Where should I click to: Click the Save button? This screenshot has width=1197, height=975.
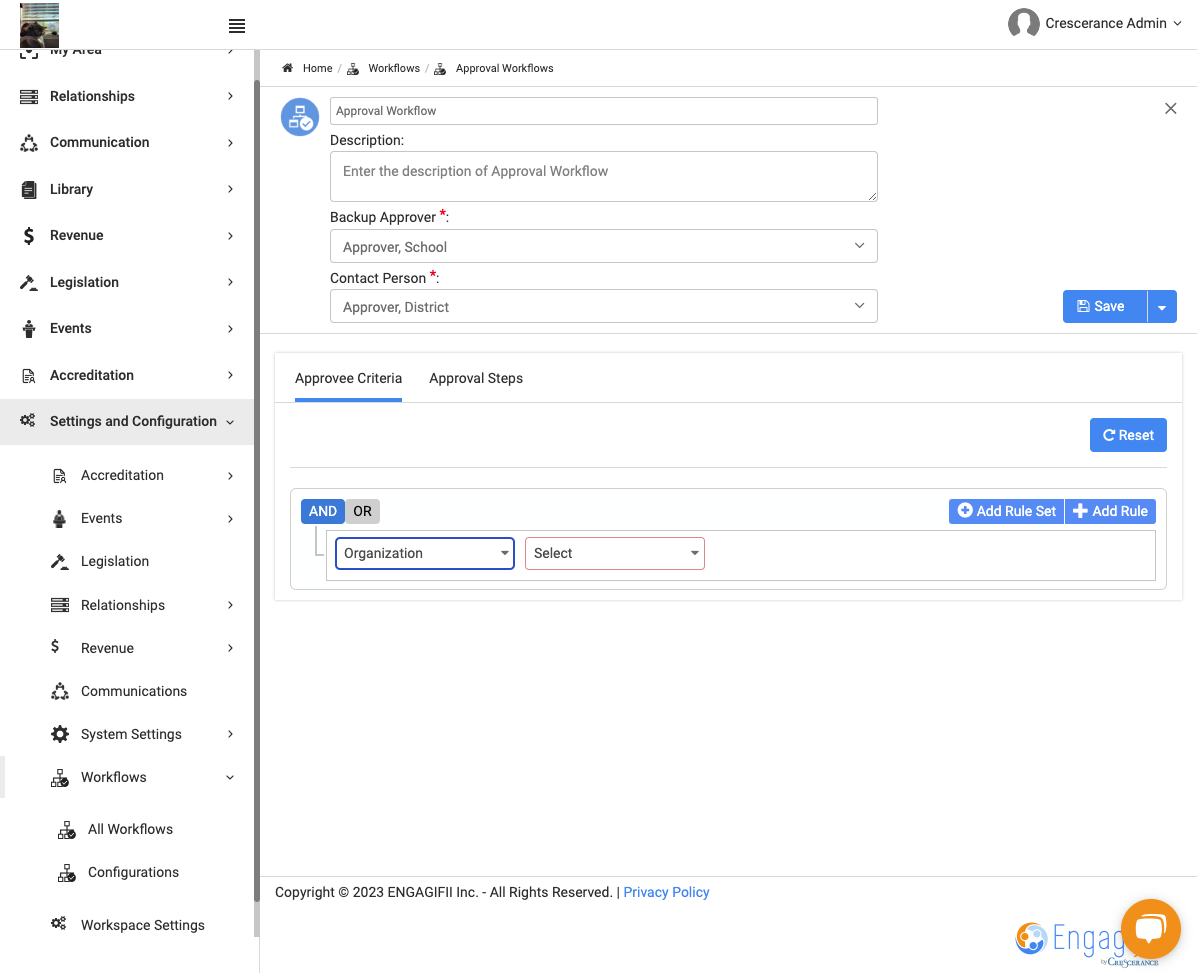click(1105, 307)
